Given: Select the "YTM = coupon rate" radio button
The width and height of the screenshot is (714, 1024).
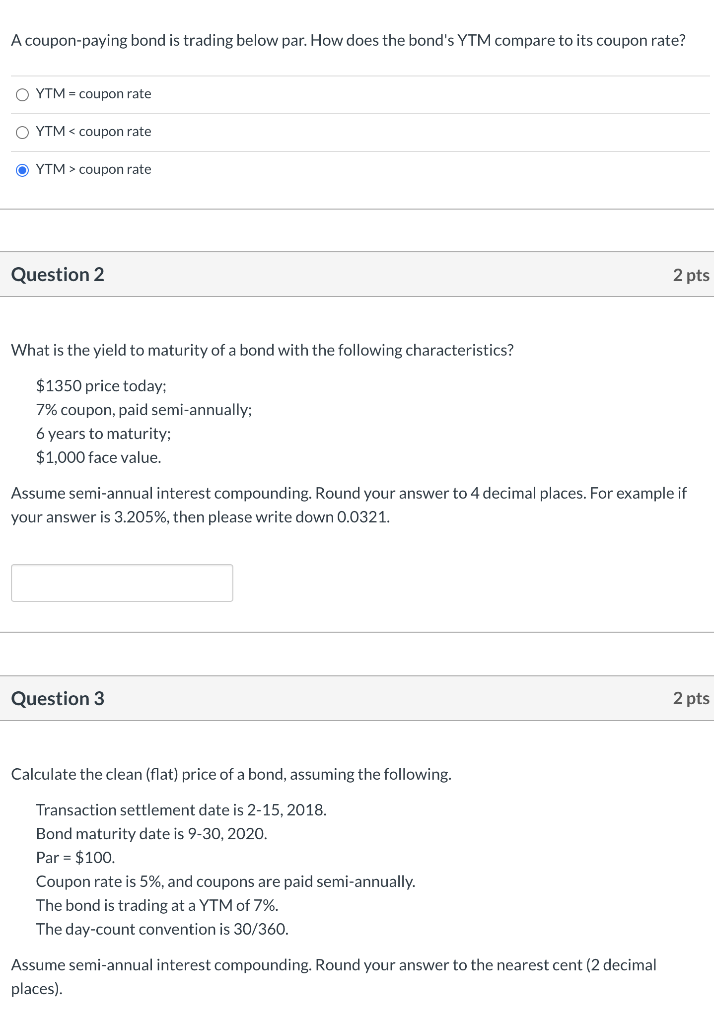Looking at the screenshot, I should (22, 94).
